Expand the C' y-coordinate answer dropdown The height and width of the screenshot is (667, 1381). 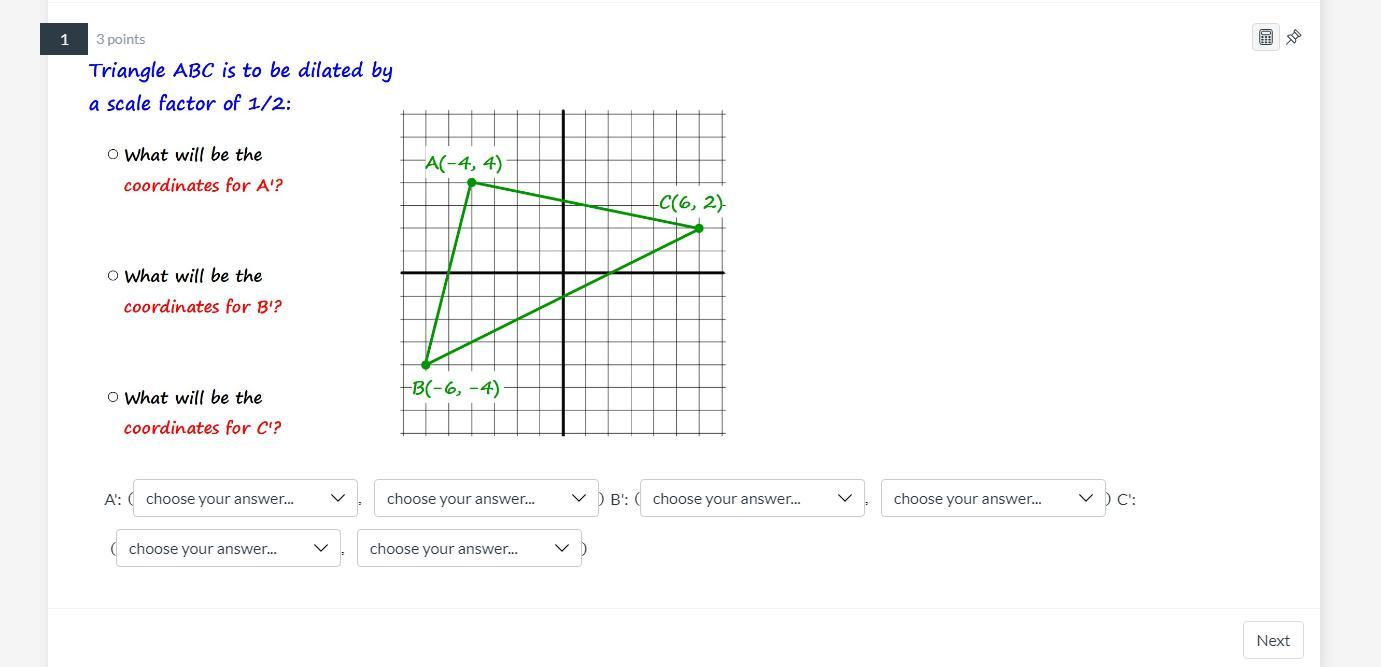pos(469,548)
